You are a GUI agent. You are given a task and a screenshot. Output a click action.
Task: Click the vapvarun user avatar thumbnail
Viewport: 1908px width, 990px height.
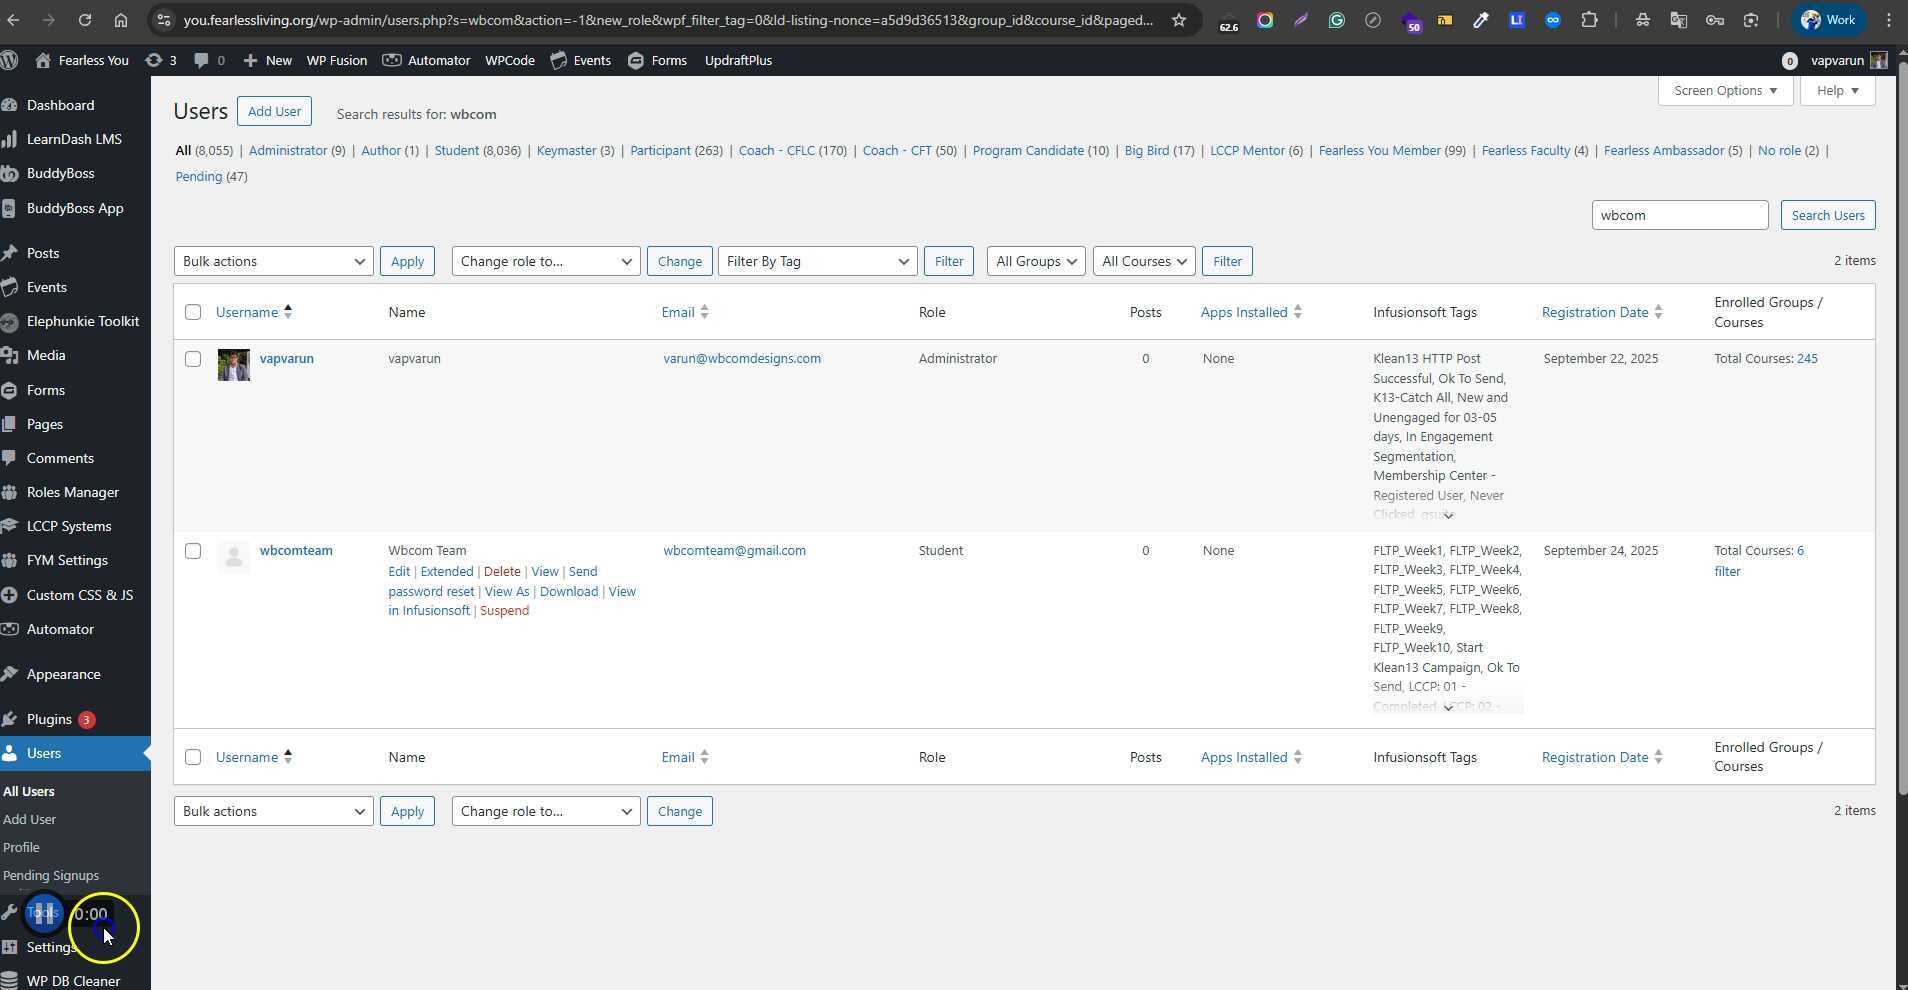point(234,365)
